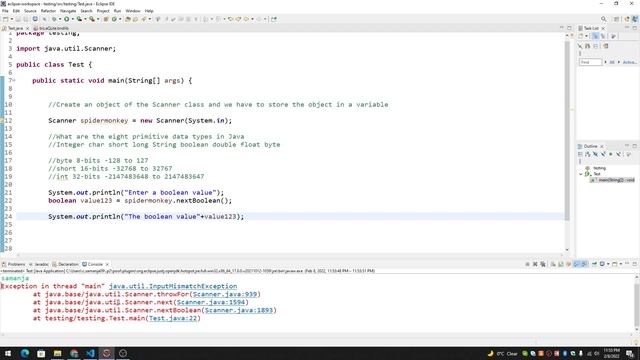Click the Test.java:22 stack trace link
Screen dimensions: 640x360
(173, 318)
